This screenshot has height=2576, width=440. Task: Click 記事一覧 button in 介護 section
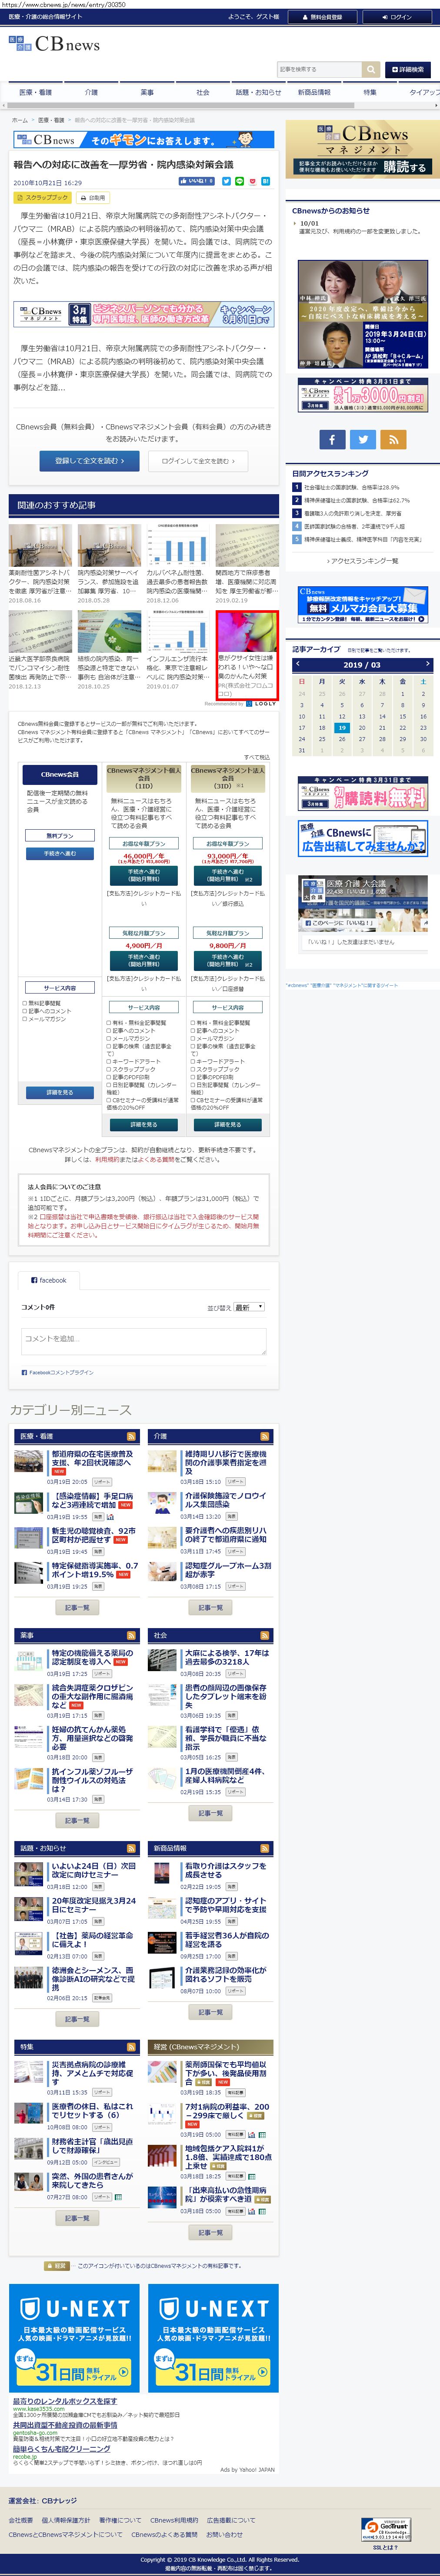pos(210,1608)
